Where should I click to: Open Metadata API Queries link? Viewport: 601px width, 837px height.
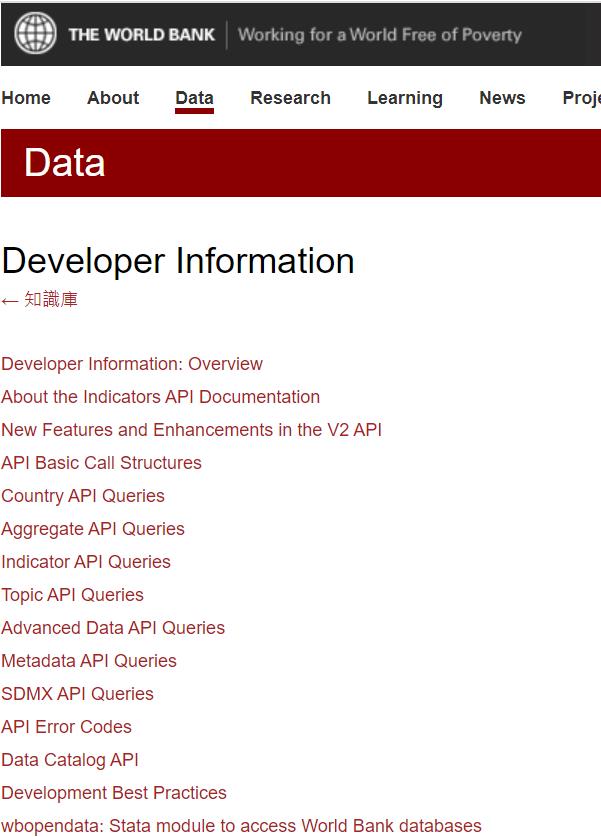click(x=89, y=661)
